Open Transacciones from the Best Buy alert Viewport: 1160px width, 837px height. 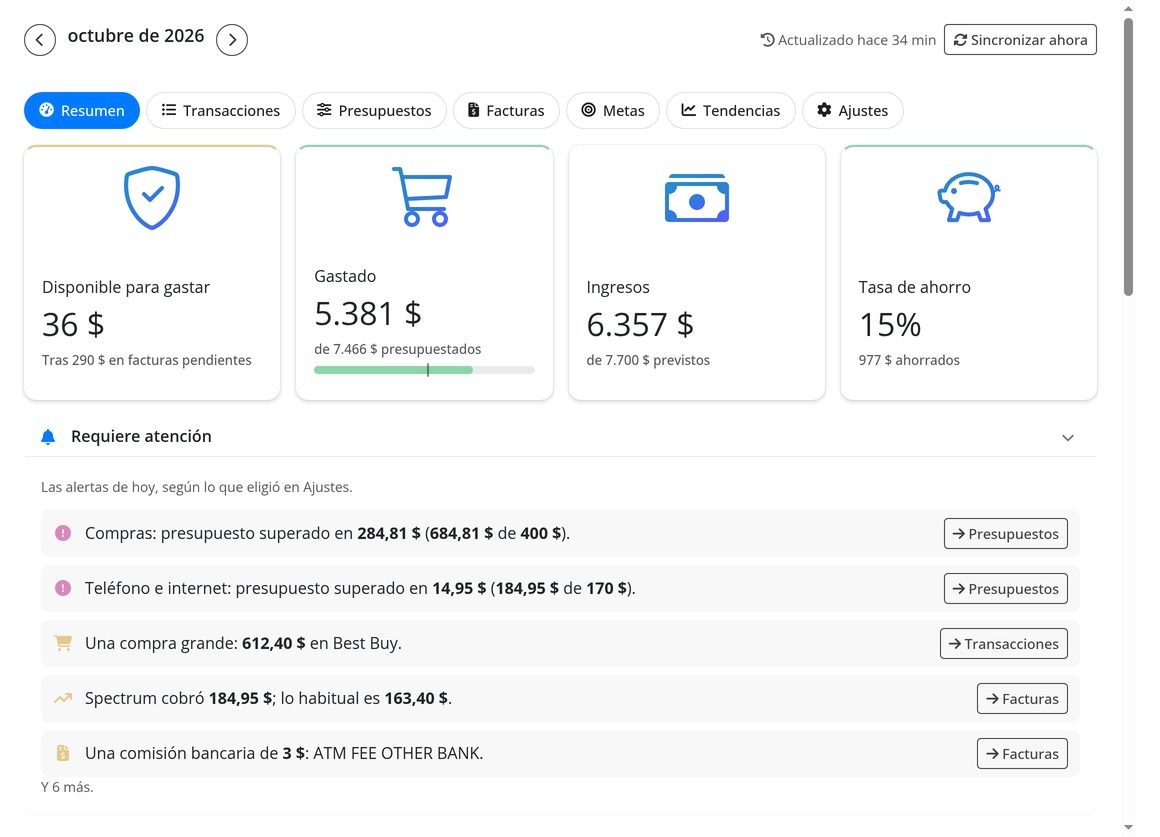[x=1004, y=643]
